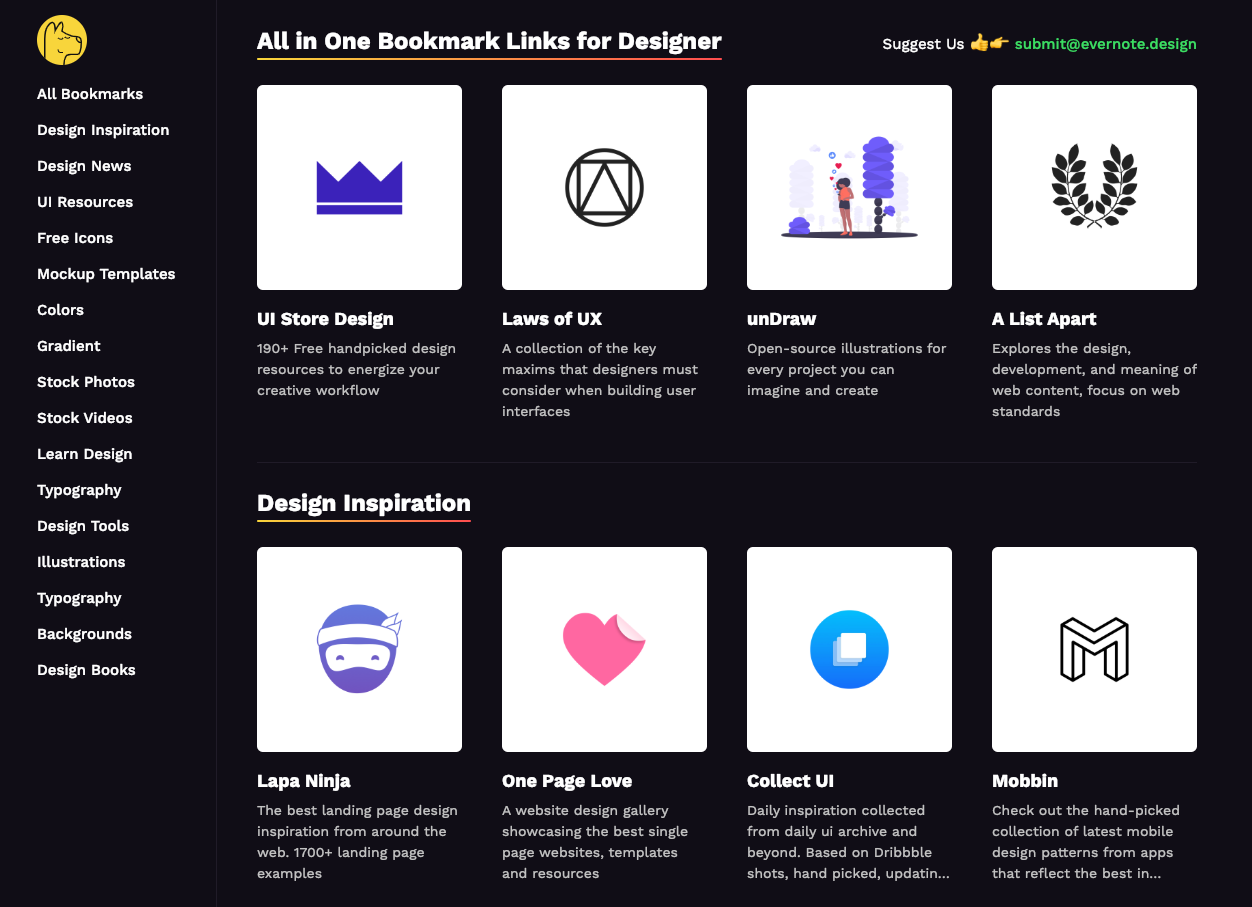Open Stock Videos category
1252x907 pixels.
(85, 418)
